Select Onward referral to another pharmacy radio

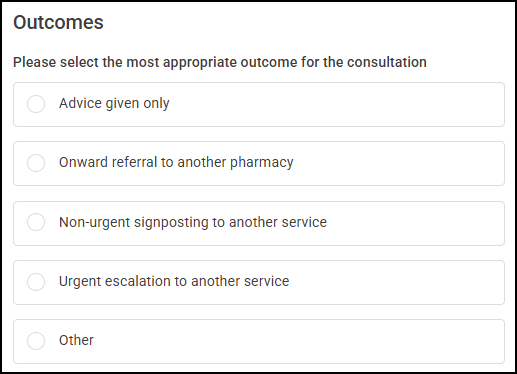(36, 163)
